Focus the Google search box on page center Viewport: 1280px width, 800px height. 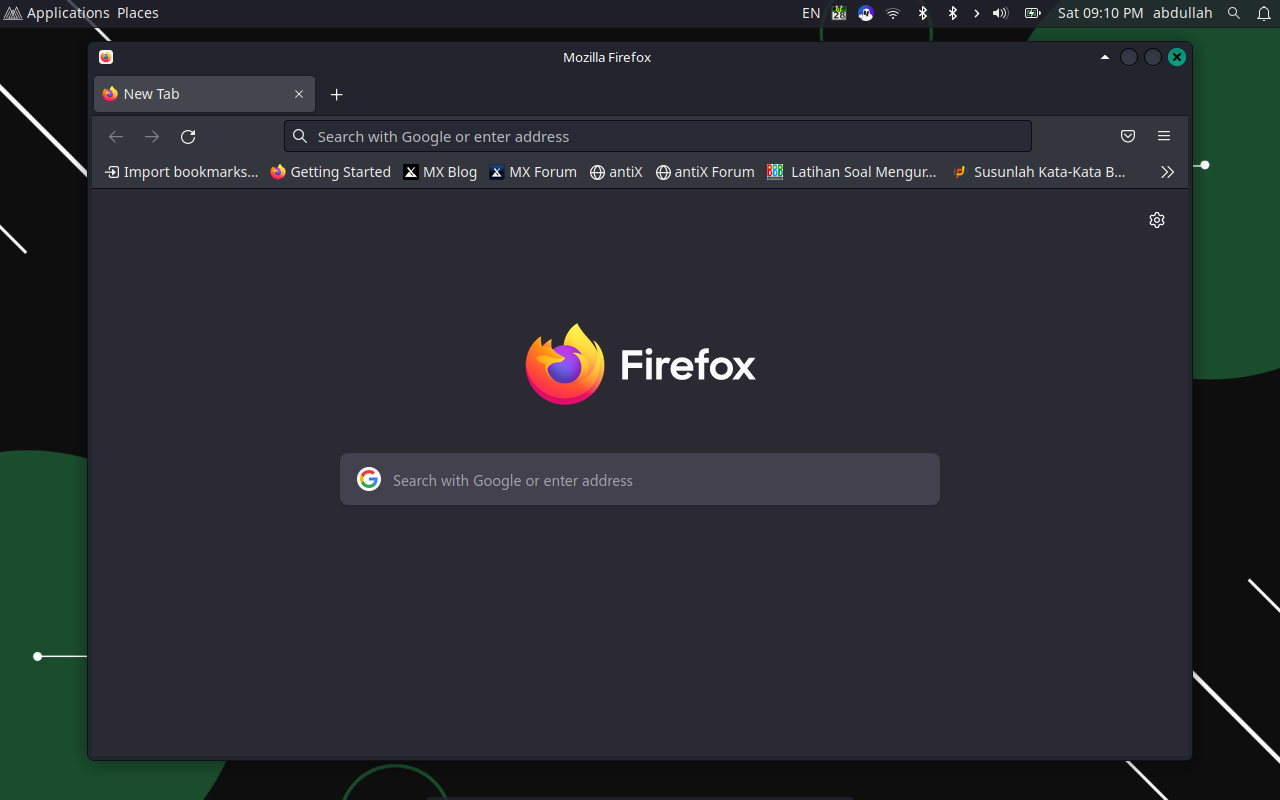640,480
